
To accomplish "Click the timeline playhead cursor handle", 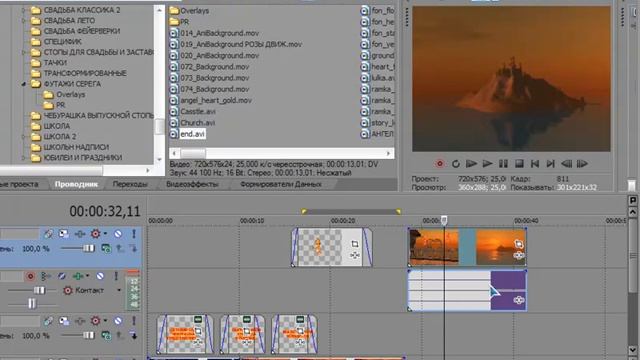I will click(444, 220).
